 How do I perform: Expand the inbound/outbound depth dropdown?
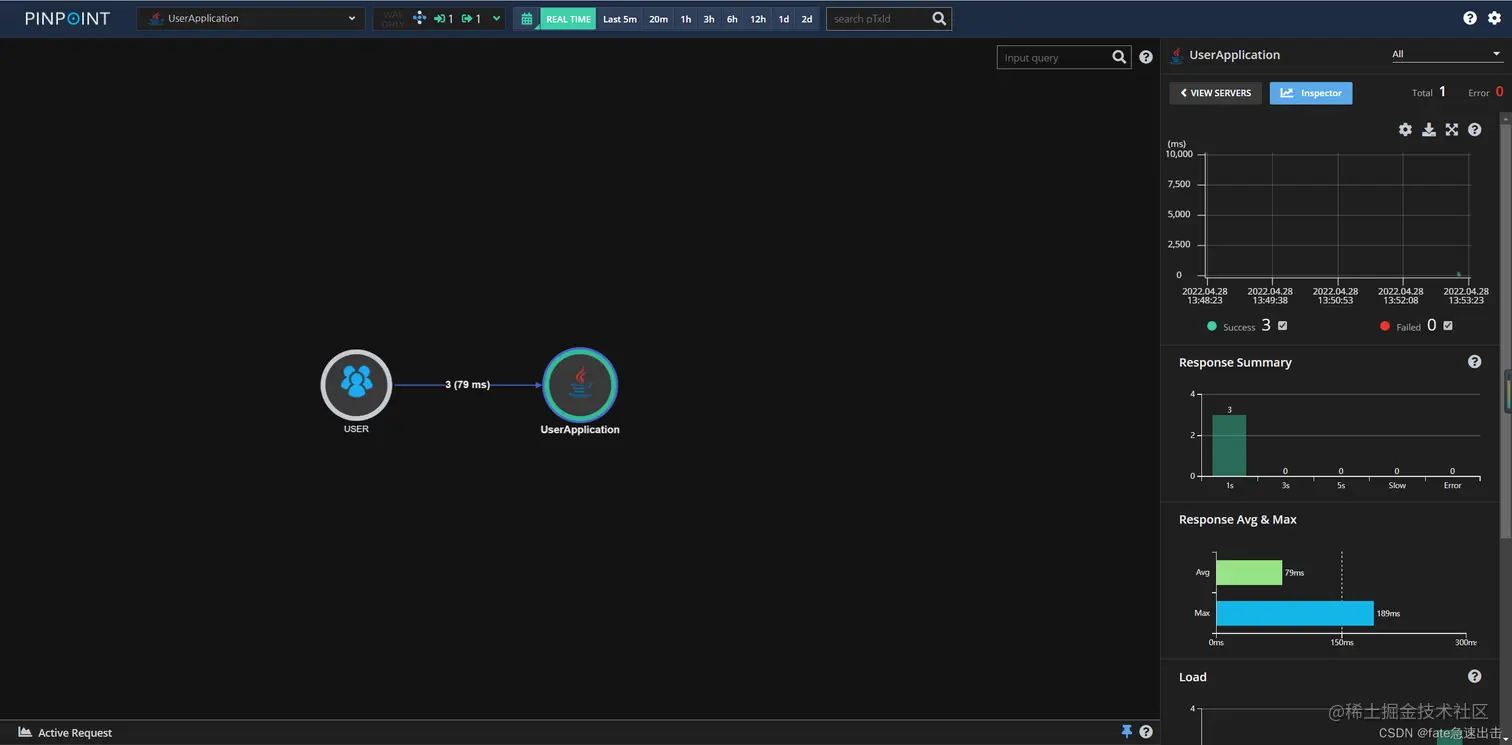click(496, 18)
